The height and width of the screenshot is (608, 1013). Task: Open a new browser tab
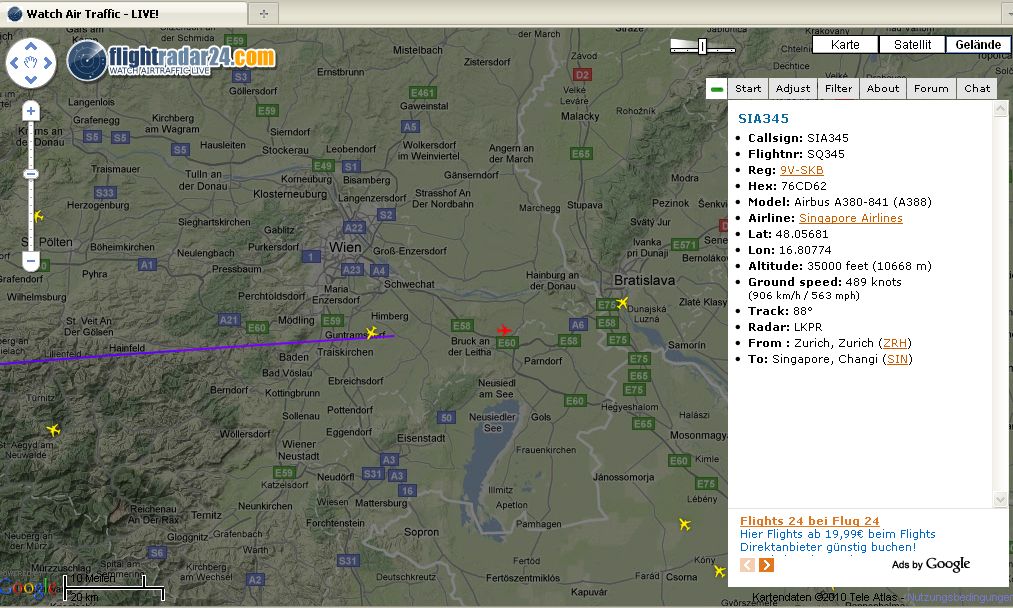(264, 14)
